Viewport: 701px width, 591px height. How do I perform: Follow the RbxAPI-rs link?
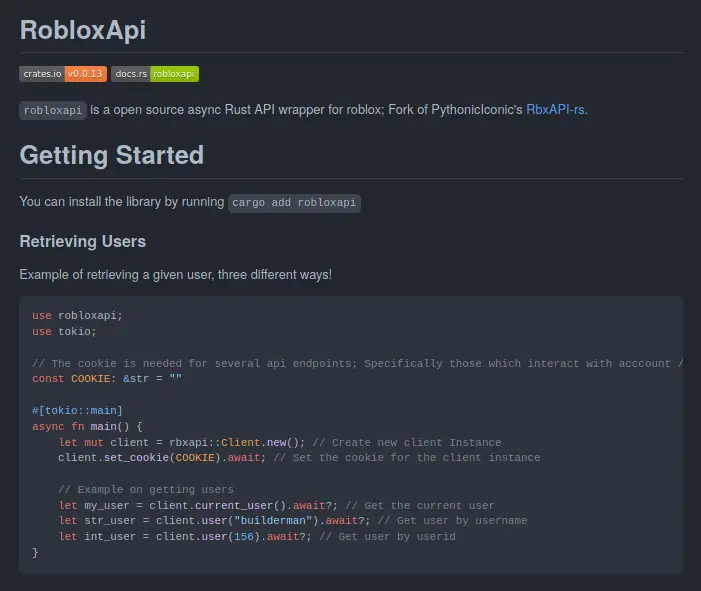coord(555,110)
